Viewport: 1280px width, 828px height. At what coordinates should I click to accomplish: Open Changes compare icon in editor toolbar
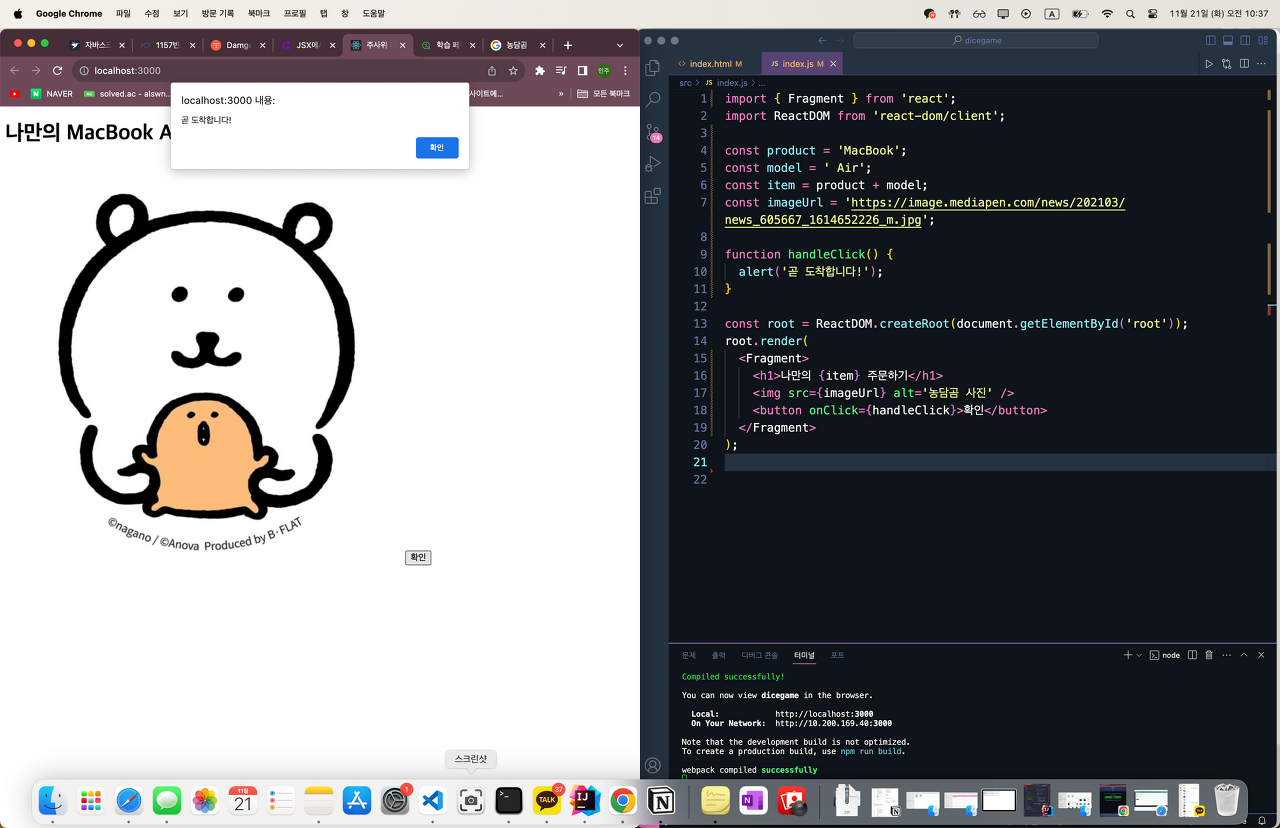[1226, 64]
